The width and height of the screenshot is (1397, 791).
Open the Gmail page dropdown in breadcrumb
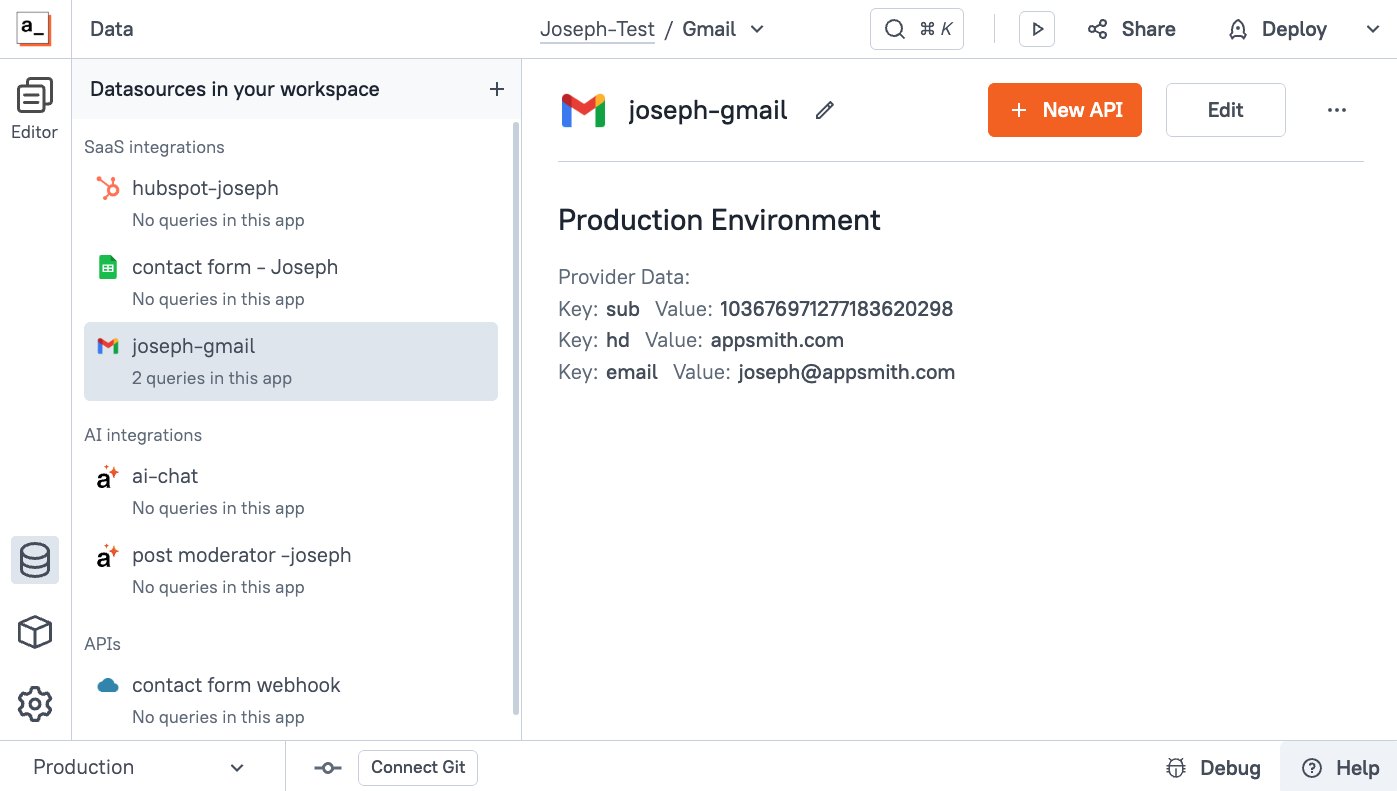[x=757, y=29]
